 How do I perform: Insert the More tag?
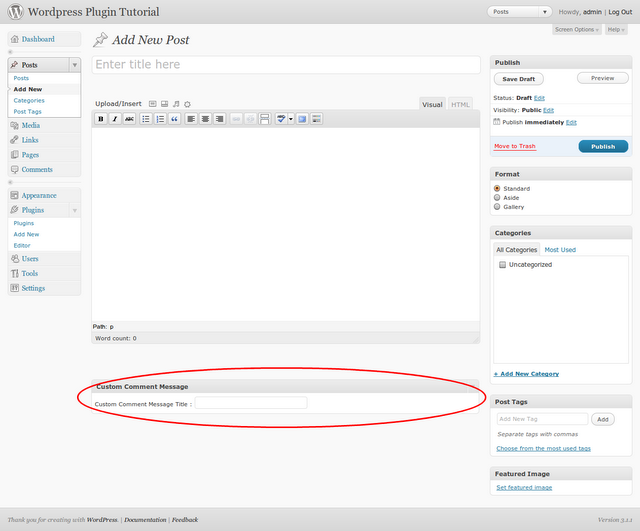coord(264,119)
